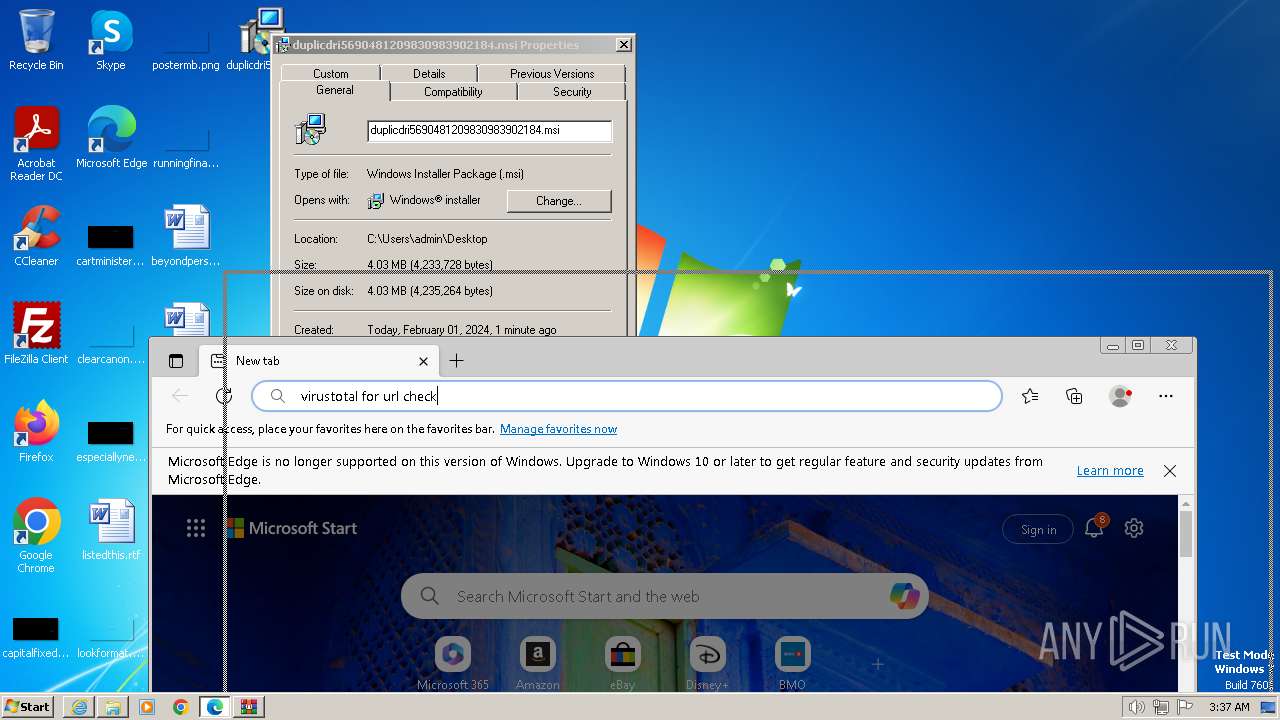Open capitalfixed file on desktop
This screenshot has height=720, width=1280.
tap(36, 636)
